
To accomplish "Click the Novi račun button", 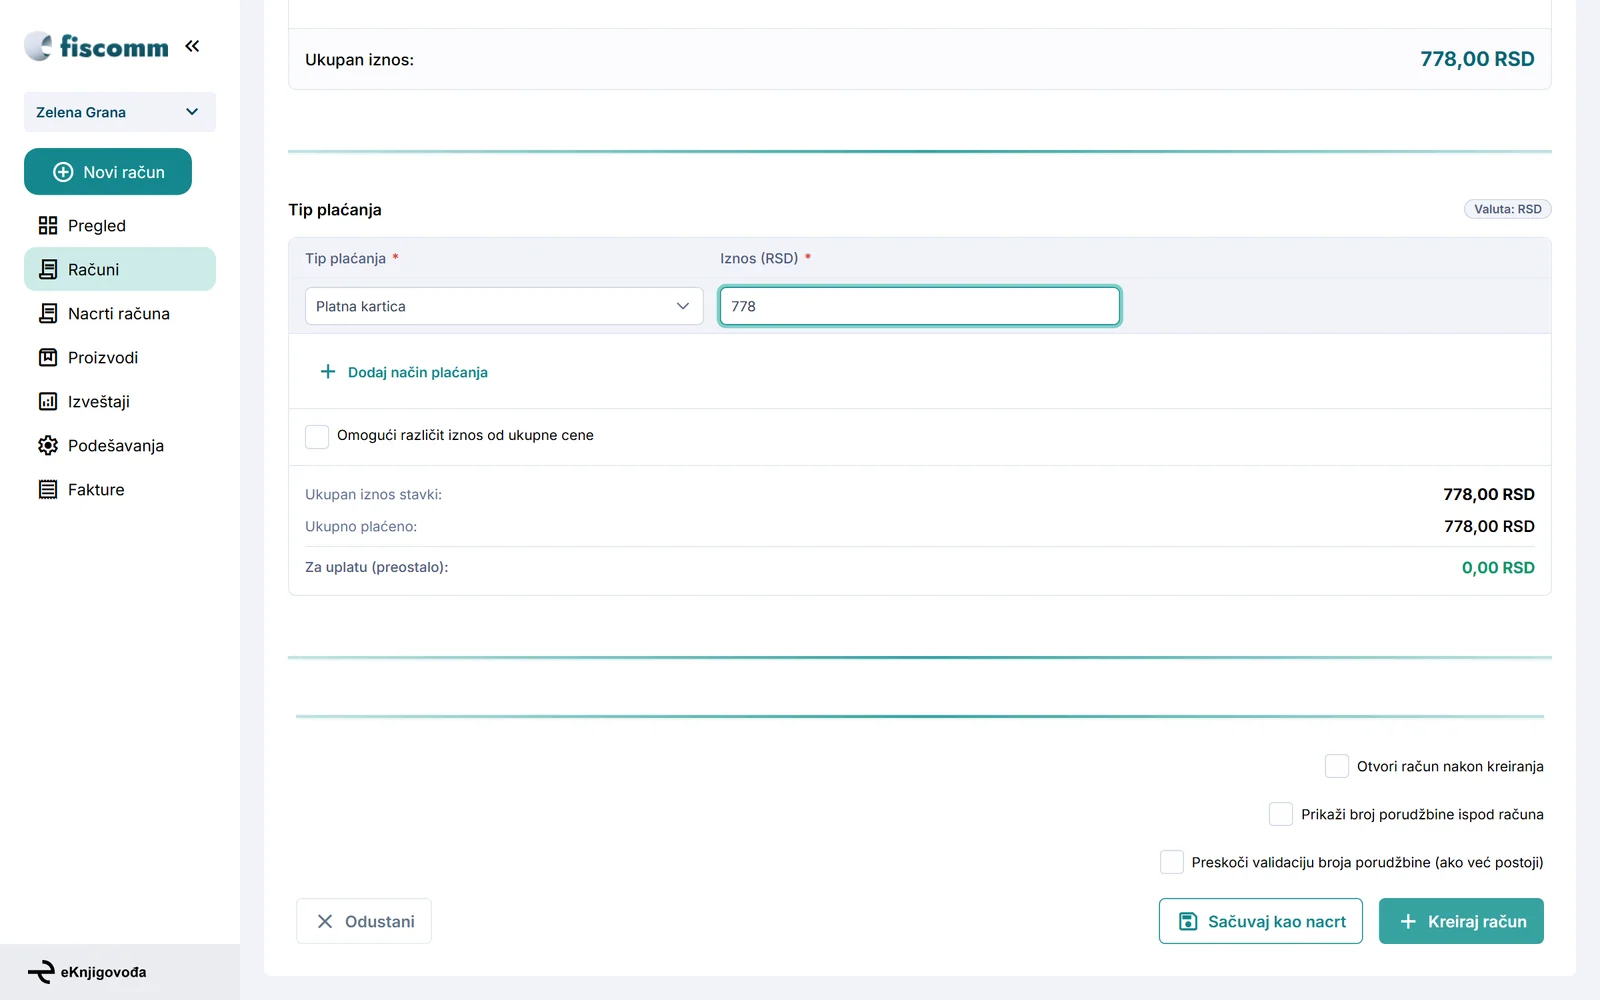I will [x=108, y=172].
